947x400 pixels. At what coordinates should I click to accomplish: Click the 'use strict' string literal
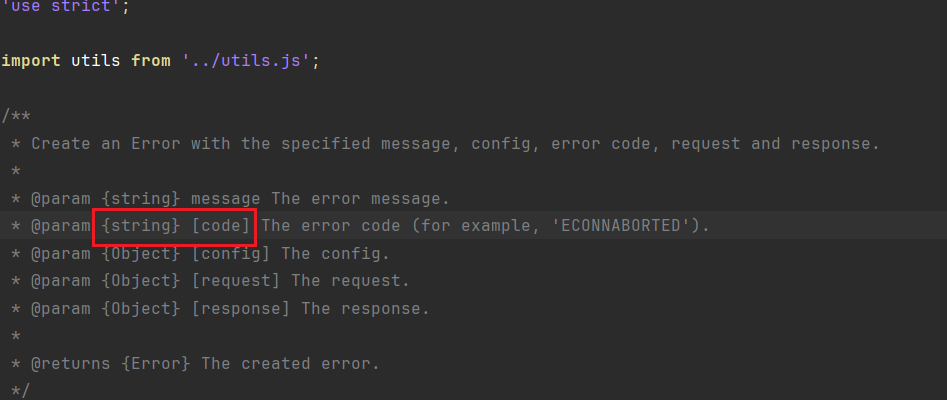click(60, 7)
